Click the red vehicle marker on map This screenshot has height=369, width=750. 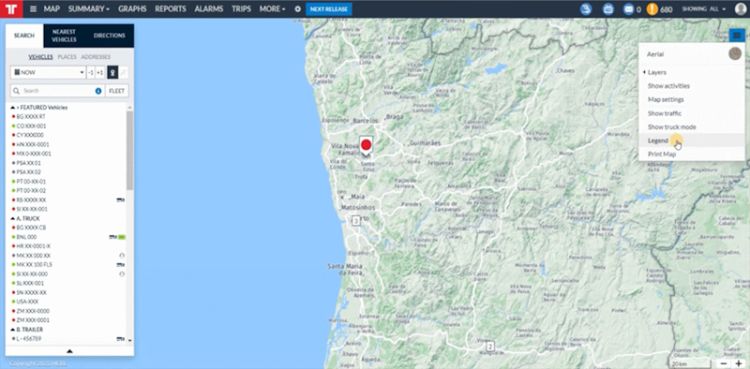(x=366, y=145)
